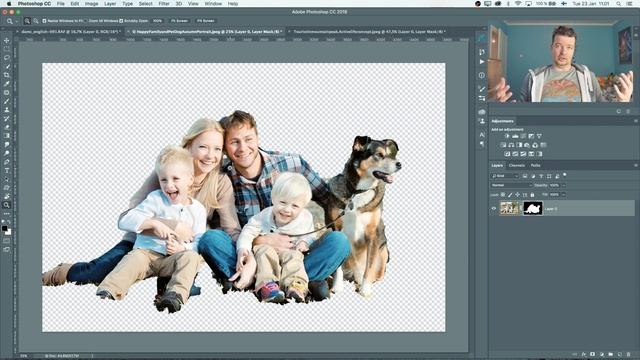Image resolution: width=640 pixels, height=360 pixels.
Task: Open the Fill slider dropdown arrow
Action: 564,195
